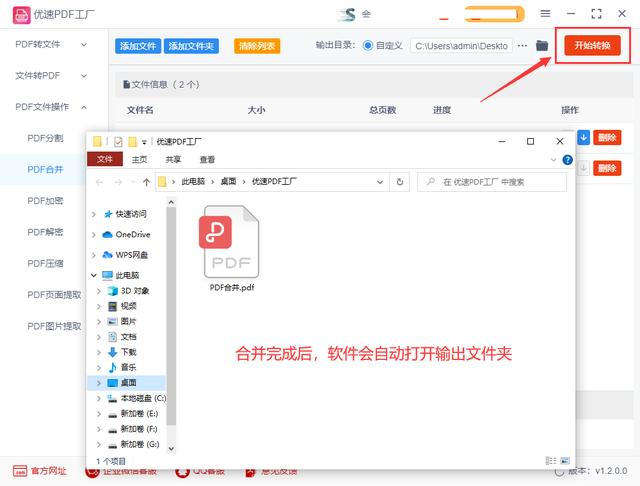This screenshot has height=486, width=640.
Task: Expand the 本地磁盘 (C:) tree node
Action: tap(99, 398)
